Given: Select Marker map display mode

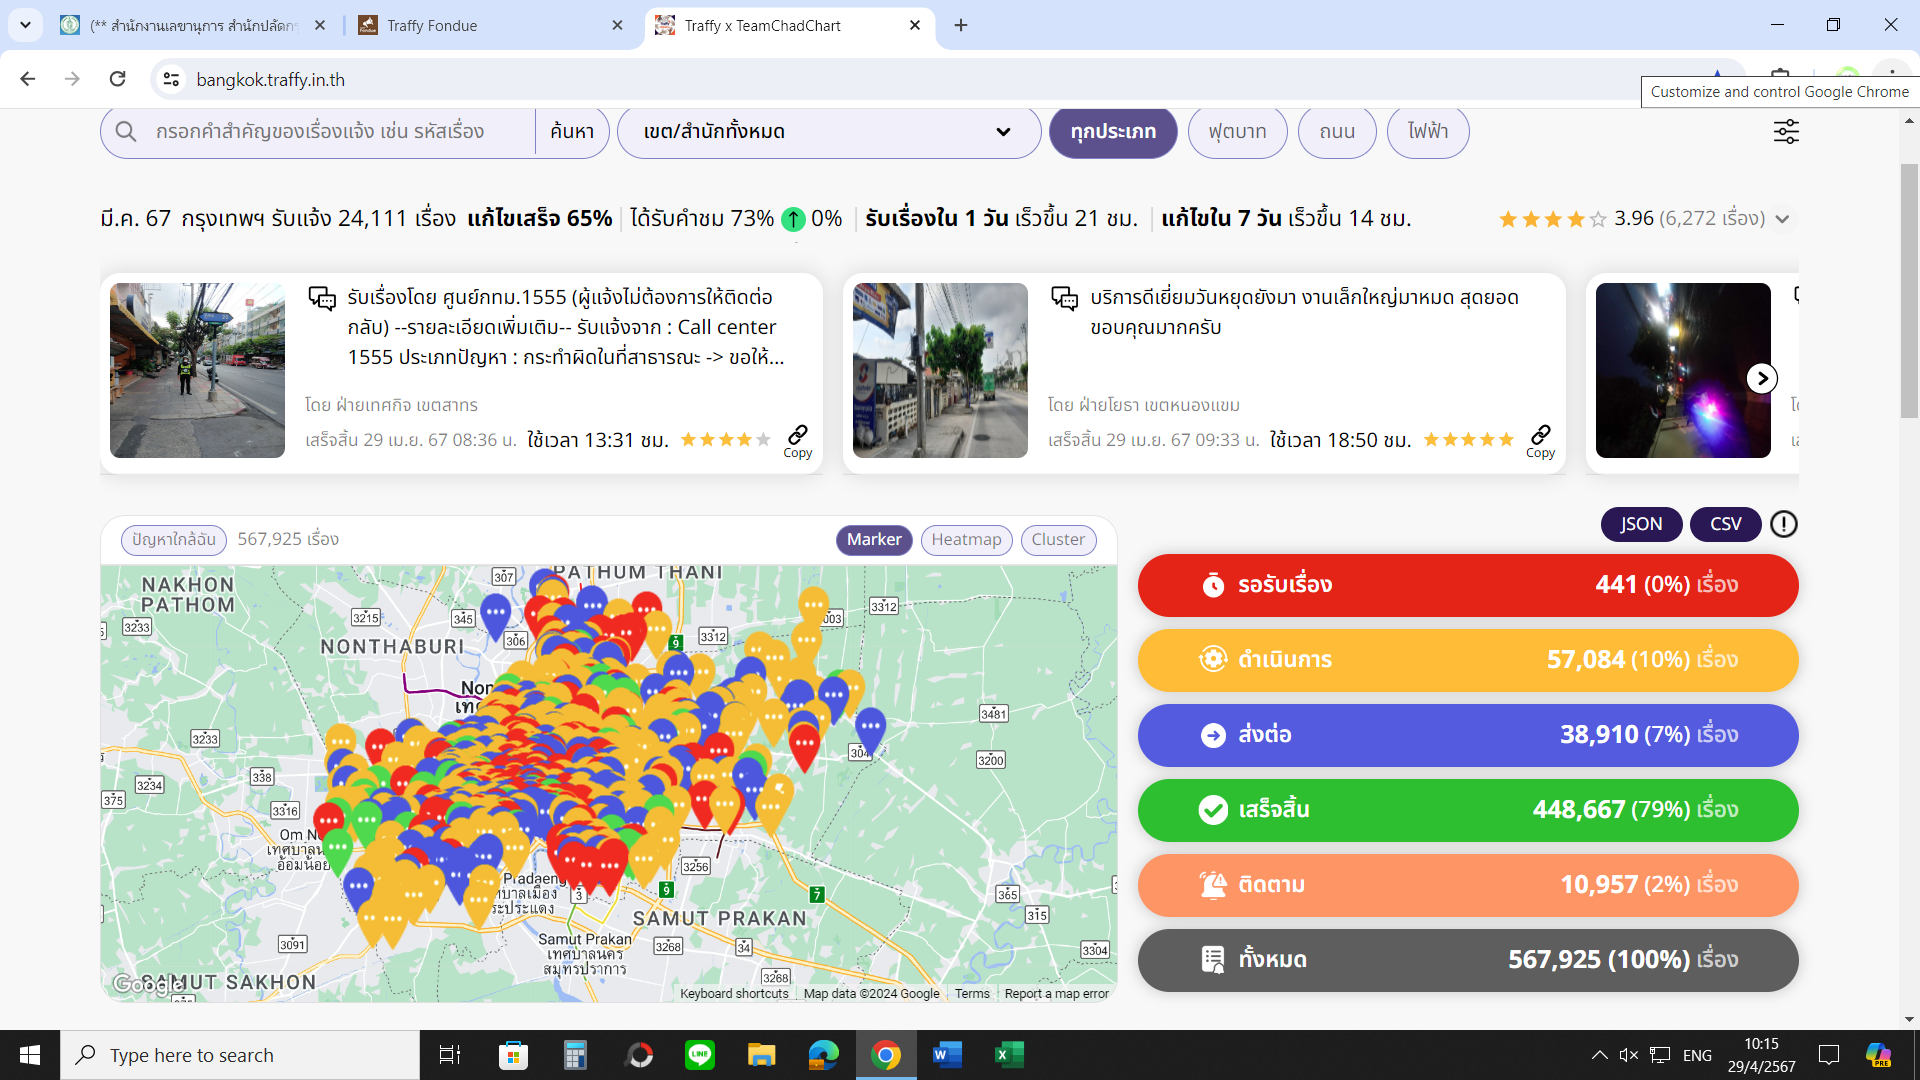Looking at the screenshot, I should click(x=873, y=540).
